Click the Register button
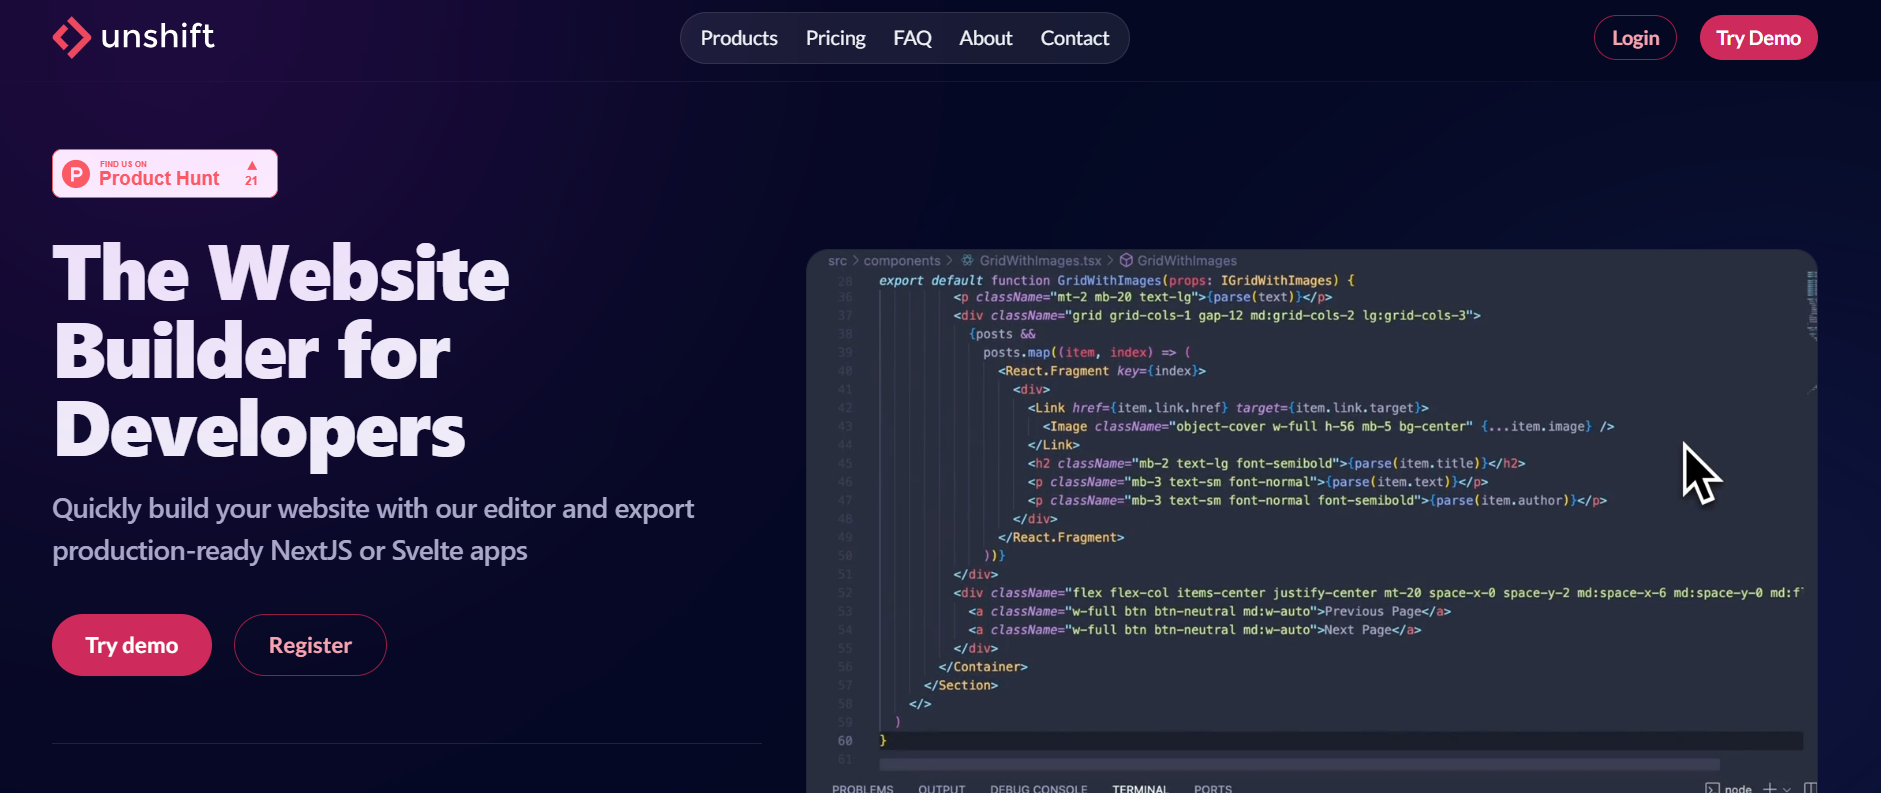The width and height of the screenshot is (1881, 793). [310, 645]
